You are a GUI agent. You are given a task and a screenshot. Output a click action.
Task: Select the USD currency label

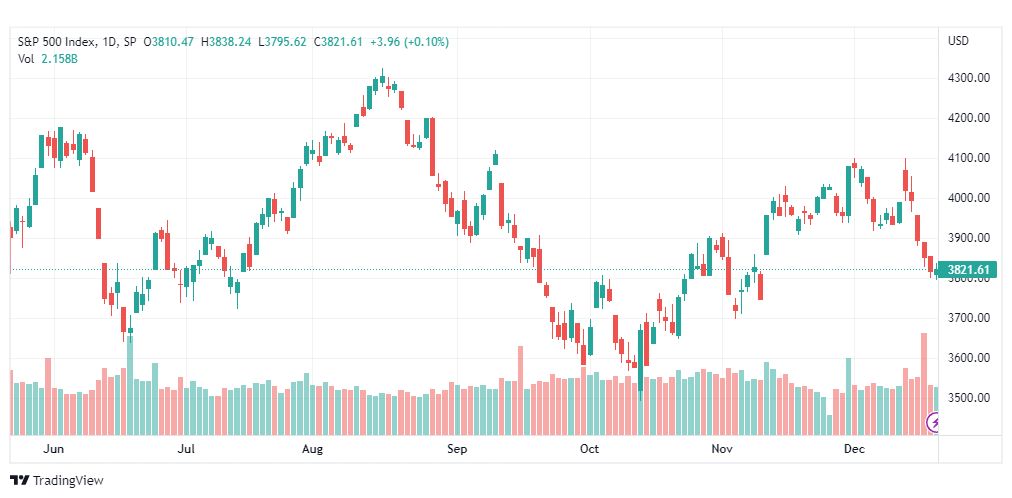tap(958, 41)
